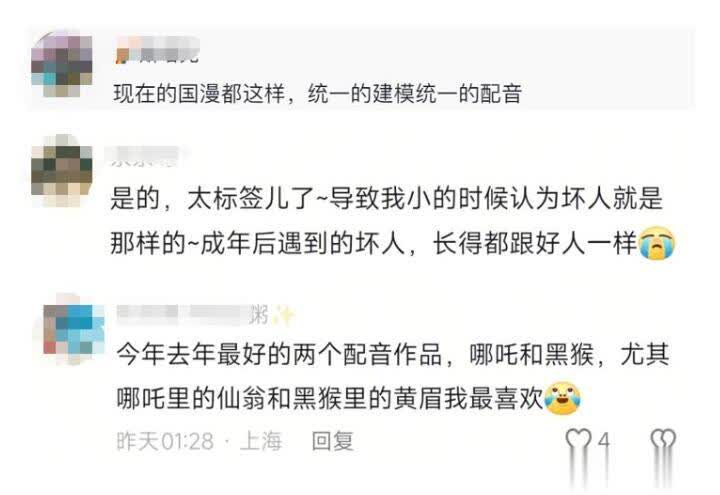Click orange badge before first username
The width and height of the screenshot is (720, 495).
point(122,55)
